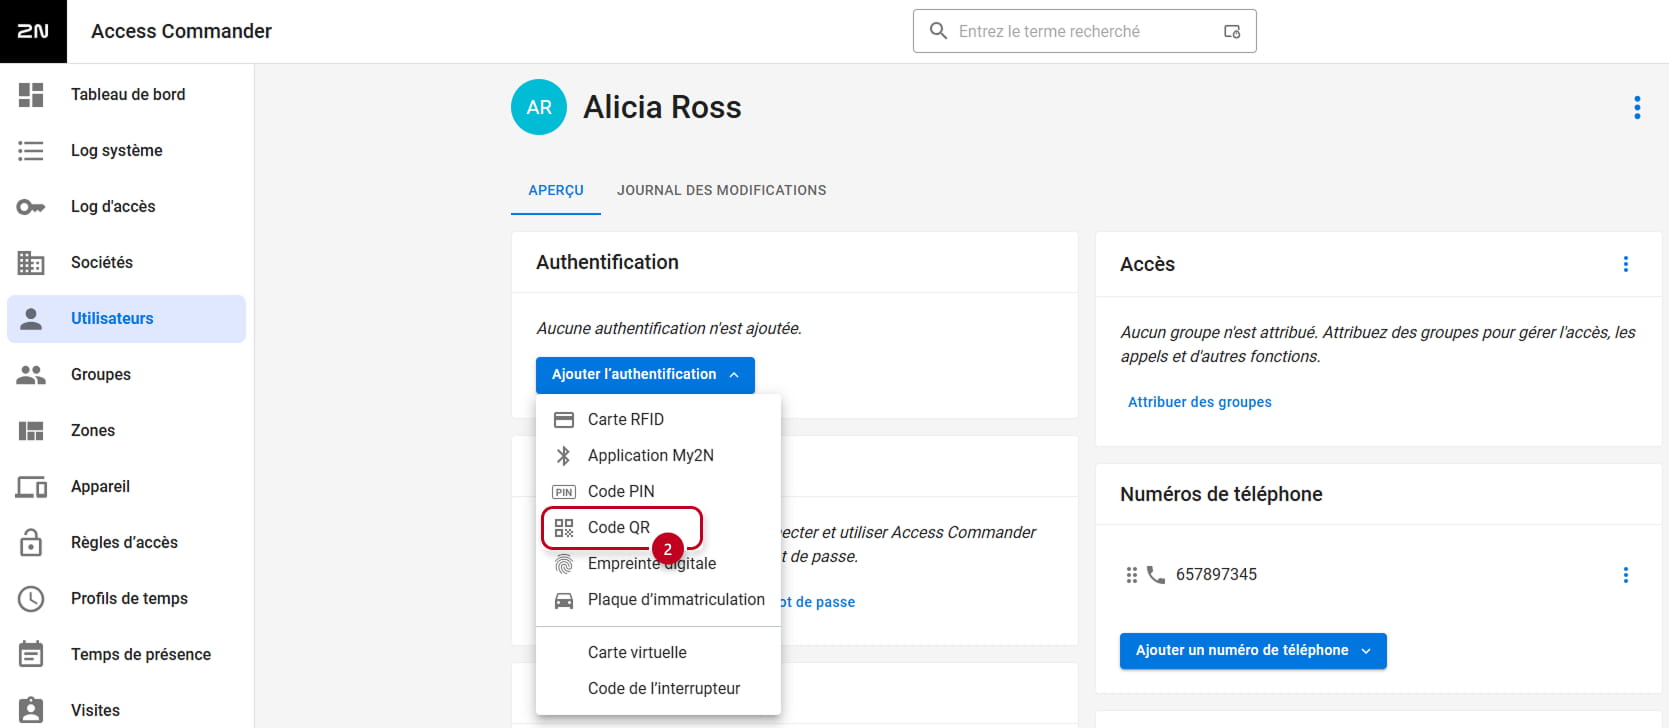Click the advanced search icon in search box
The image size is (1669, 728).
[1232, 32]
